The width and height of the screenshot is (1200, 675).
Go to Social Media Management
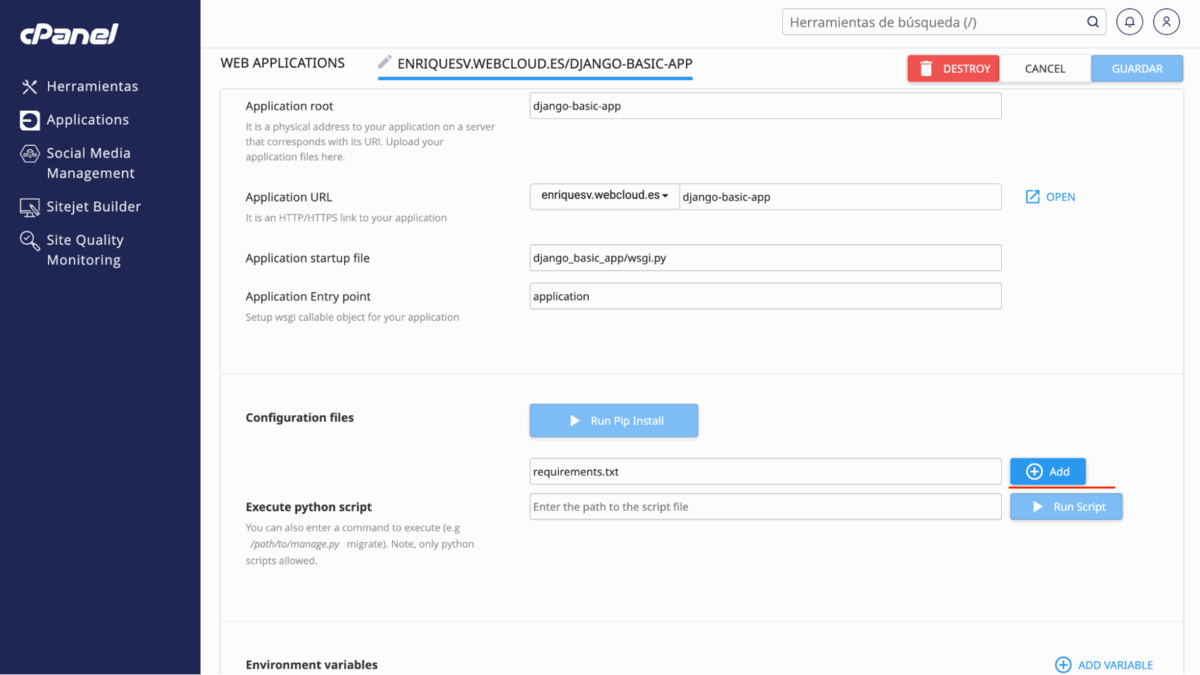point(90,163)
